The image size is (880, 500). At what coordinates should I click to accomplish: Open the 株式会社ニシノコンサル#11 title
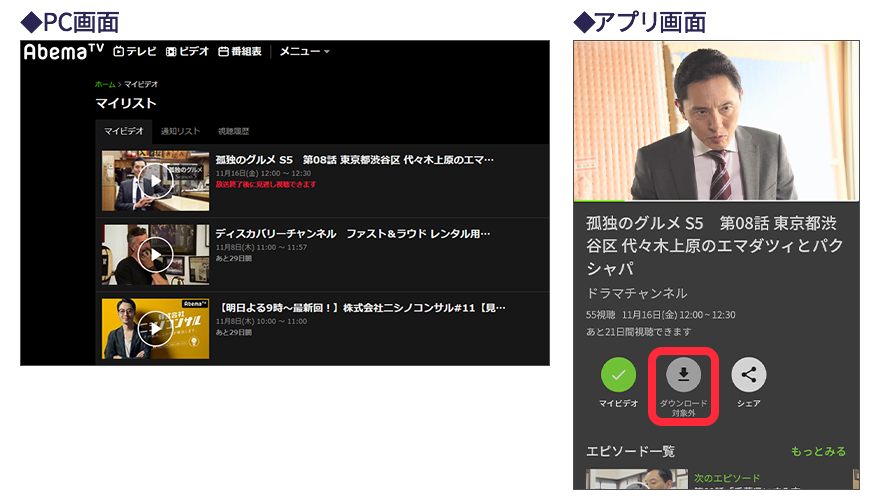pos(361,308)
